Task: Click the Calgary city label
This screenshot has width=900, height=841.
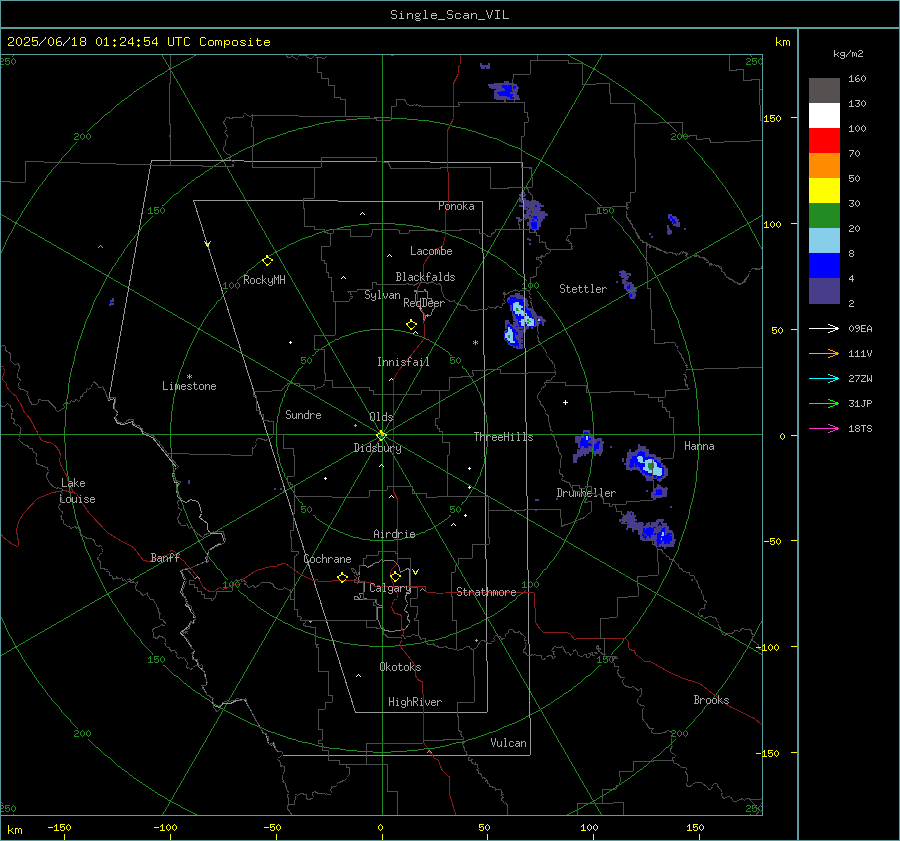Action: coord(390,588)
